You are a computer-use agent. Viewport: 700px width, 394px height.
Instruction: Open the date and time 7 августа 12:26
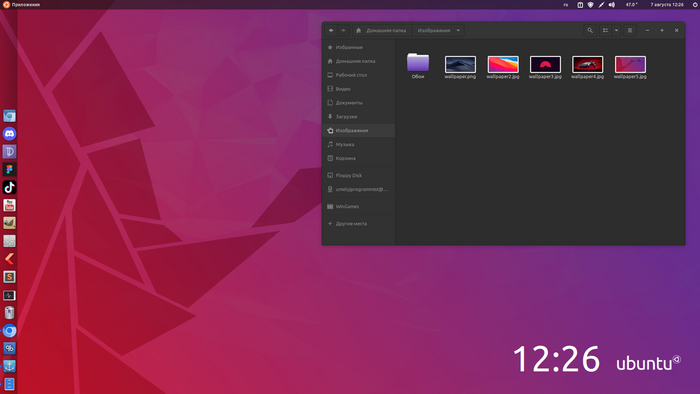(x=667, y=4)
